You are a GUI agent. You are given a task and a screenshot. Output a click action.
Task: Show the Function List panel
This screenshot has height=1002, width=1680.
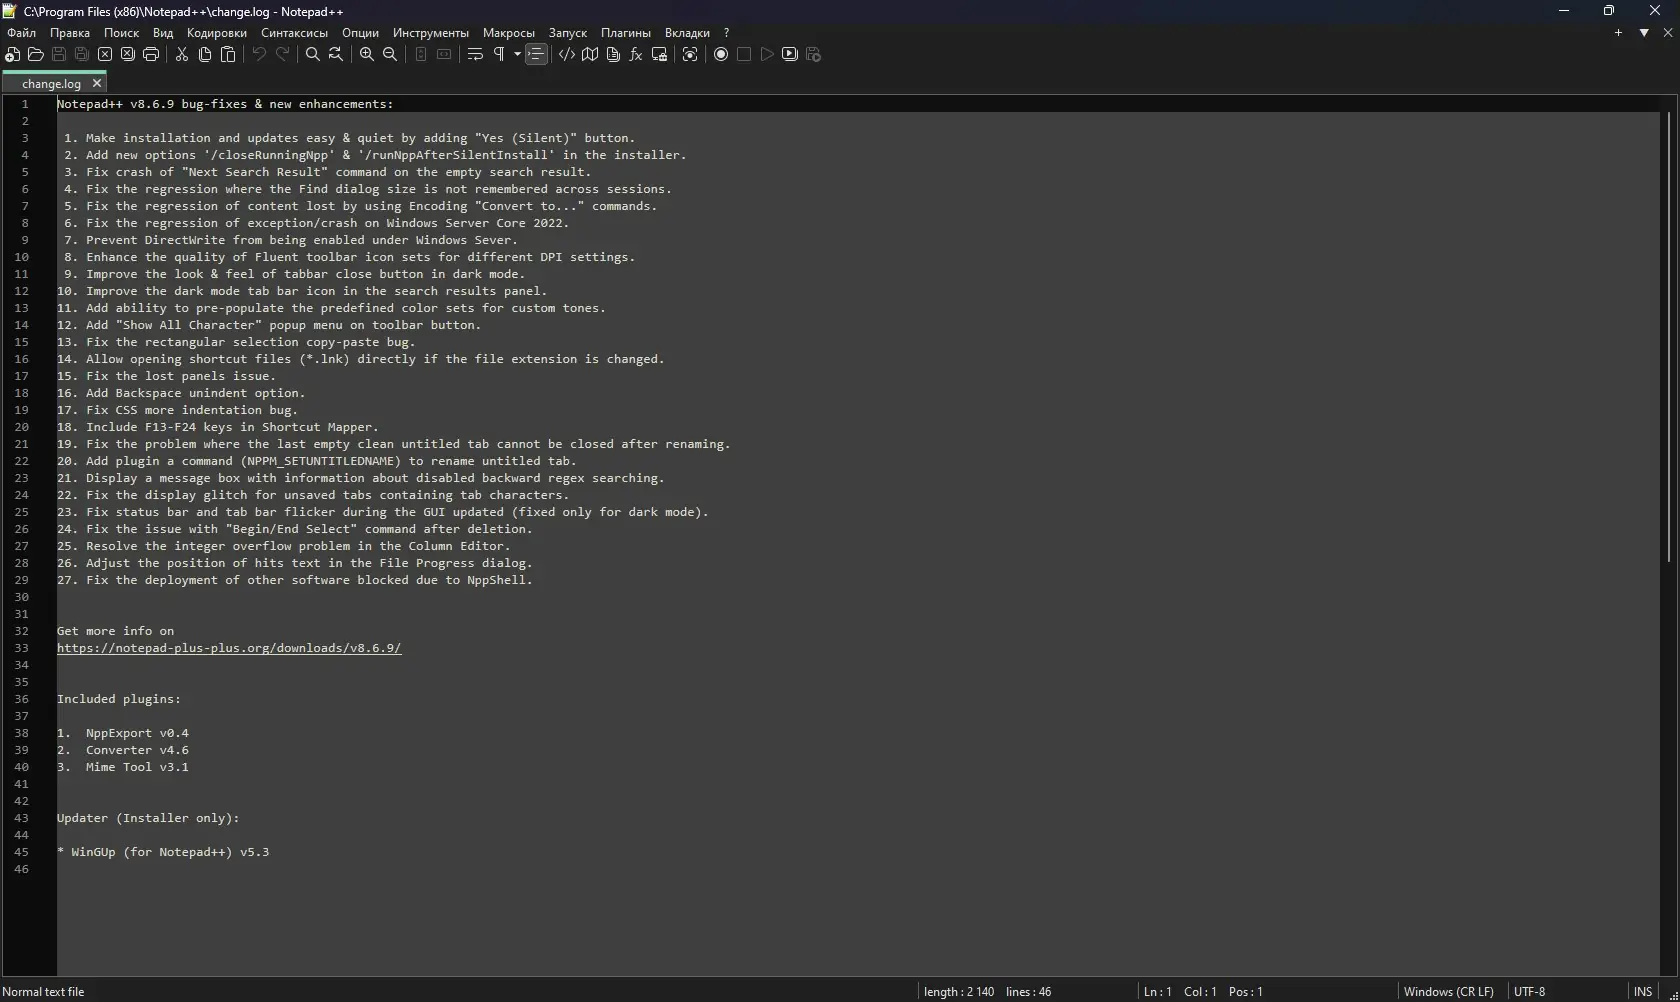pyautogui.click(x=636, y=55)
